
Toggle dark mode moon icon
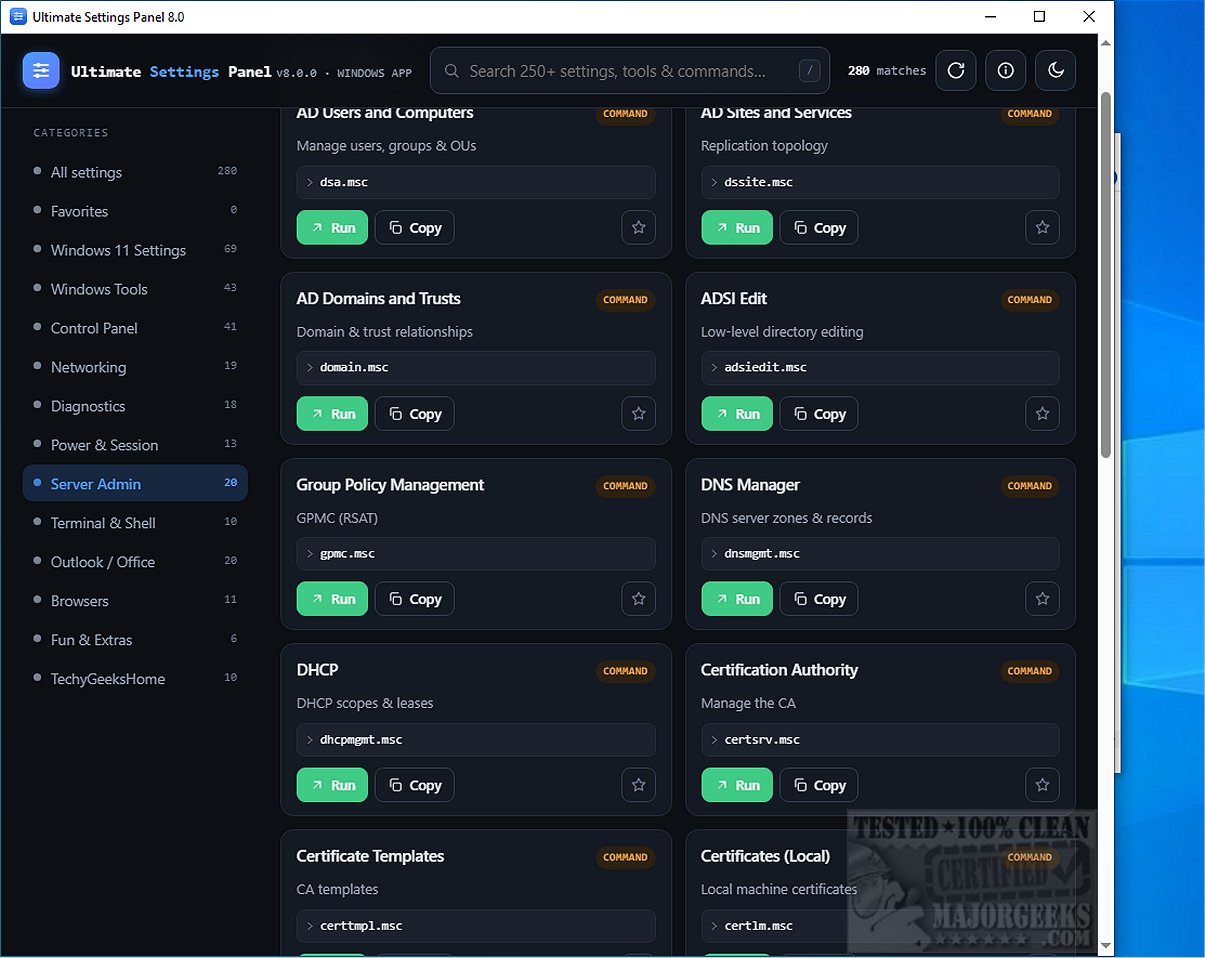click(1056, 71)
